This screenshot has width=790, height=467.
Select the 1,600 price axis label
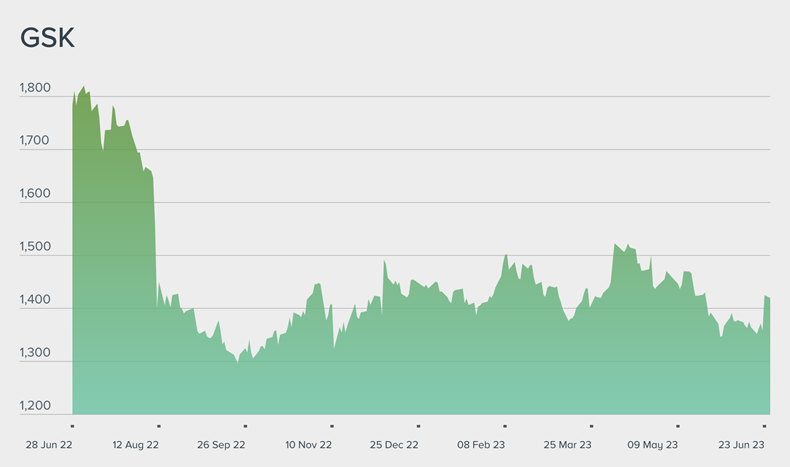(35, 195)
